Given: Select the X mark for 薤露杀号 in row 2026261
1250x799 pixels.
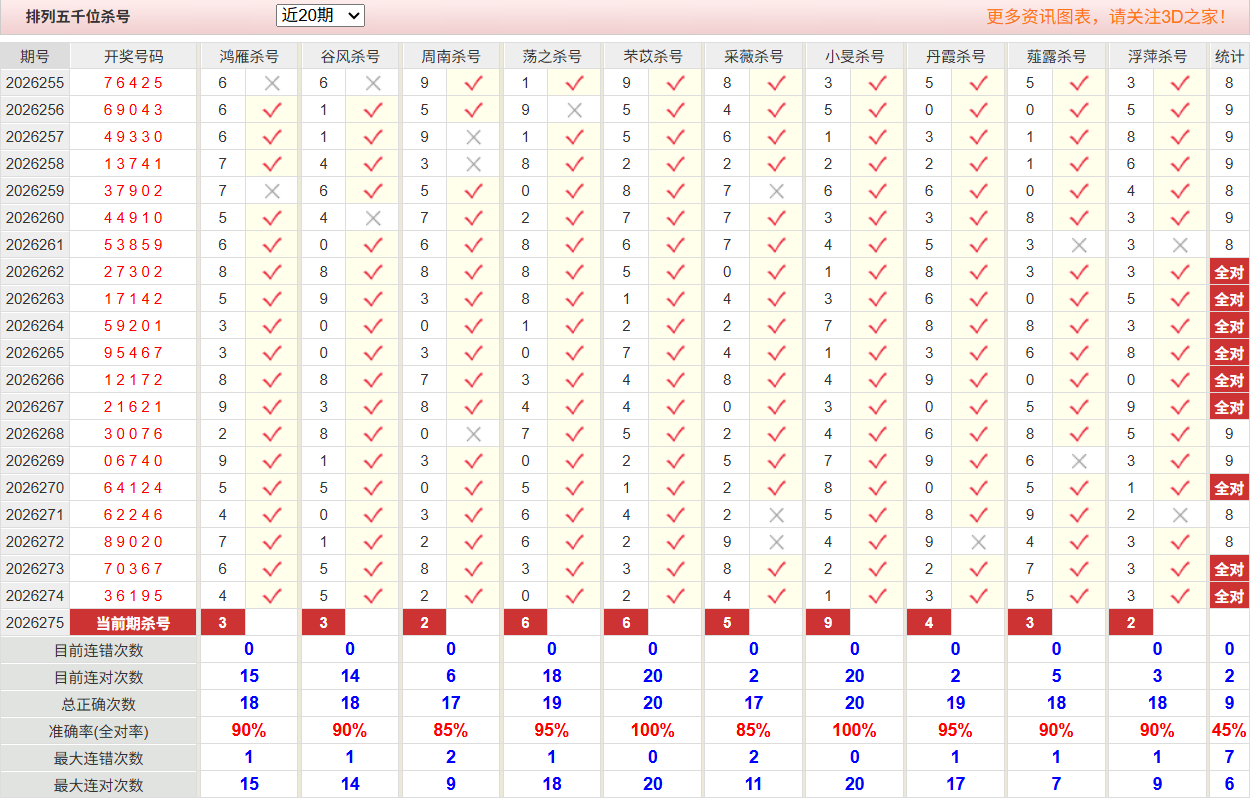Looking at the screenshot, I should [x=1078, y=245].
